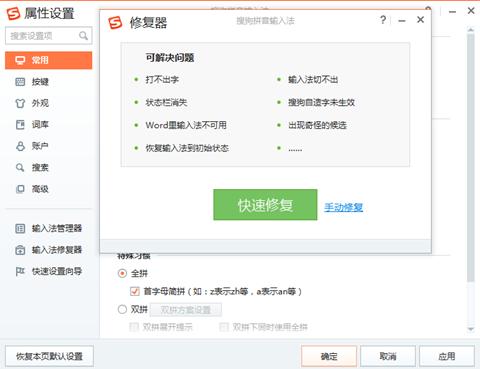Screen dimensions: 480x369
Task: Select the 全拼 radio button
Action: coord(122,273)
